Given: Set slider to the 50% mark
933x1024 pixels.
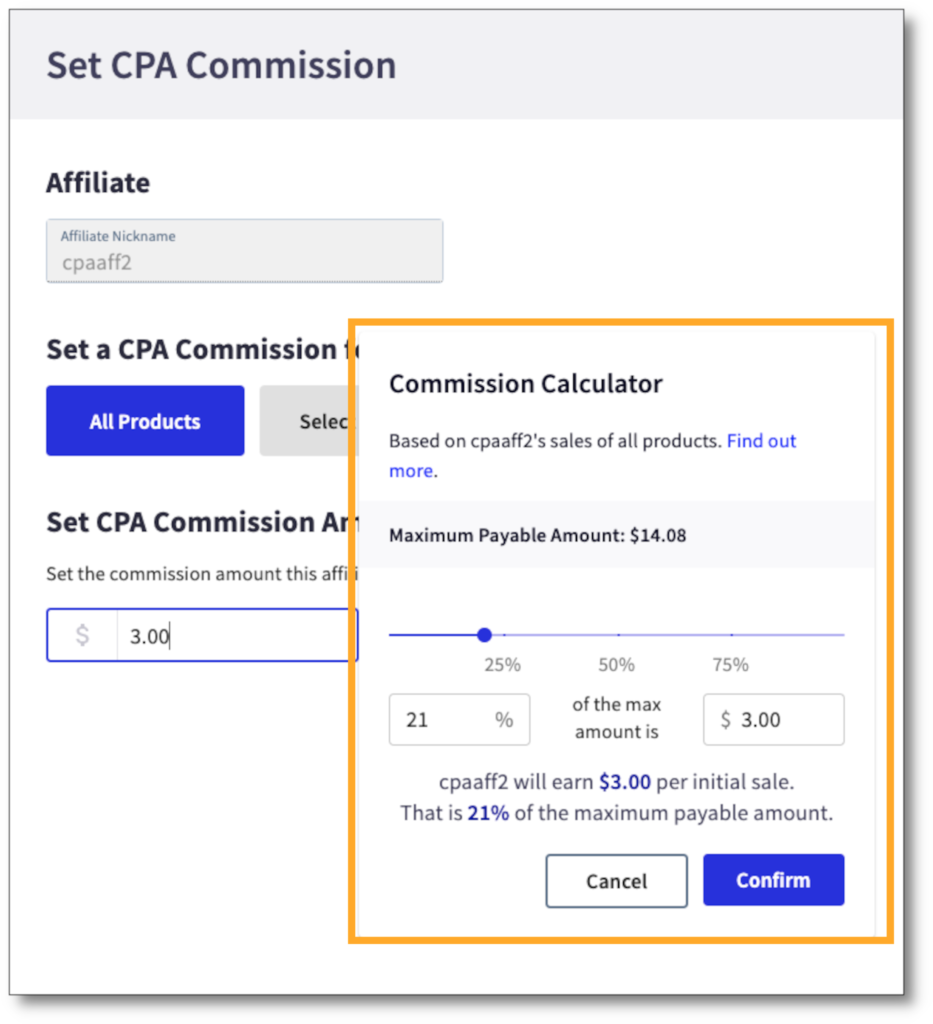Looking at the screenshot, I should [618, 634].
